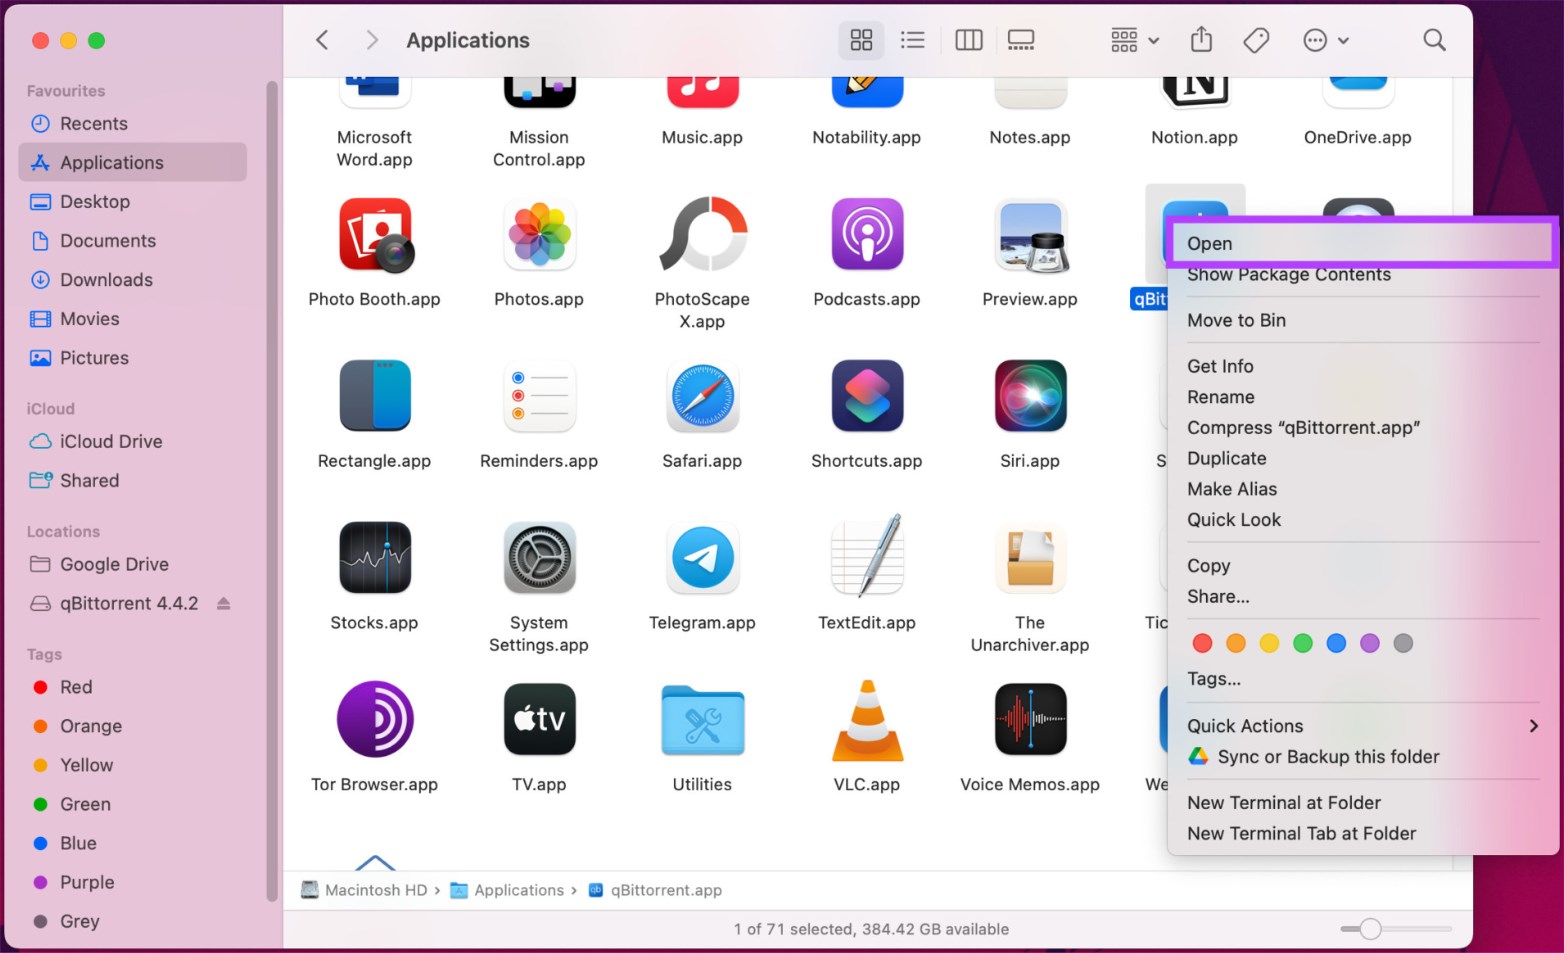
Task: Select the Telegram.app icon
Action: (702, 558)
